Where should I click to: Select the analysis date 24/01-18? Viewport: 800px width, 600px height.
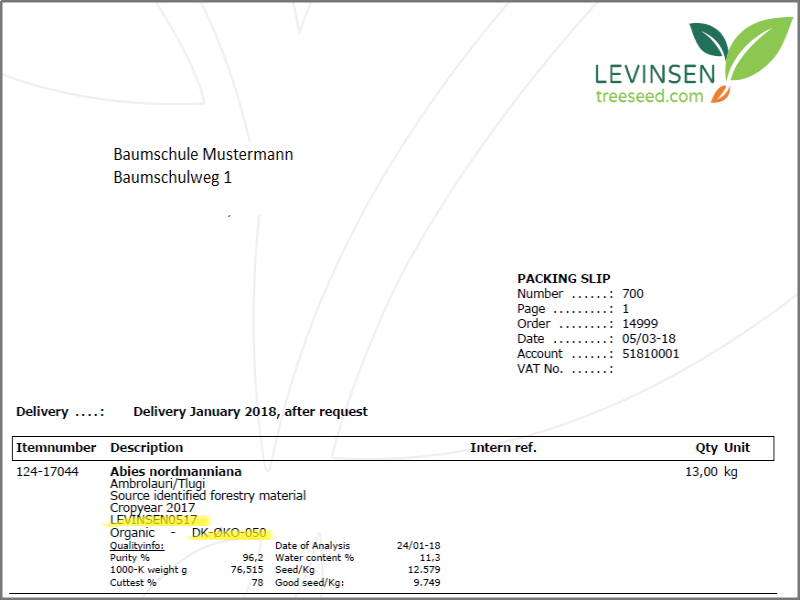[419, 546]
